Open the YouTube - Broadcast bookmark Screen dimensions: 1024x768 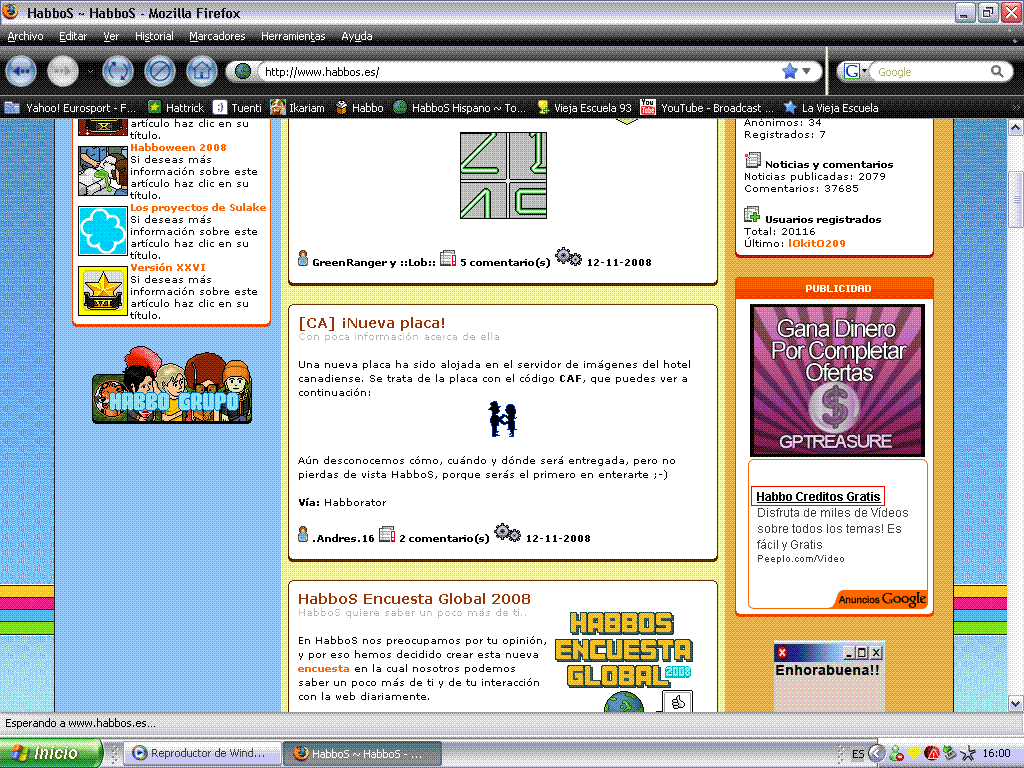point(706,108)
